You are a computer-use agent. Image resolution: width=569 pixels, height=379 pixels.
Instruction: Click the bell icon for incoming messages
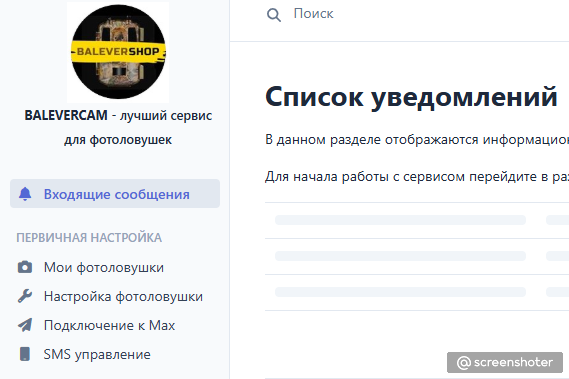tap(25, 194)
